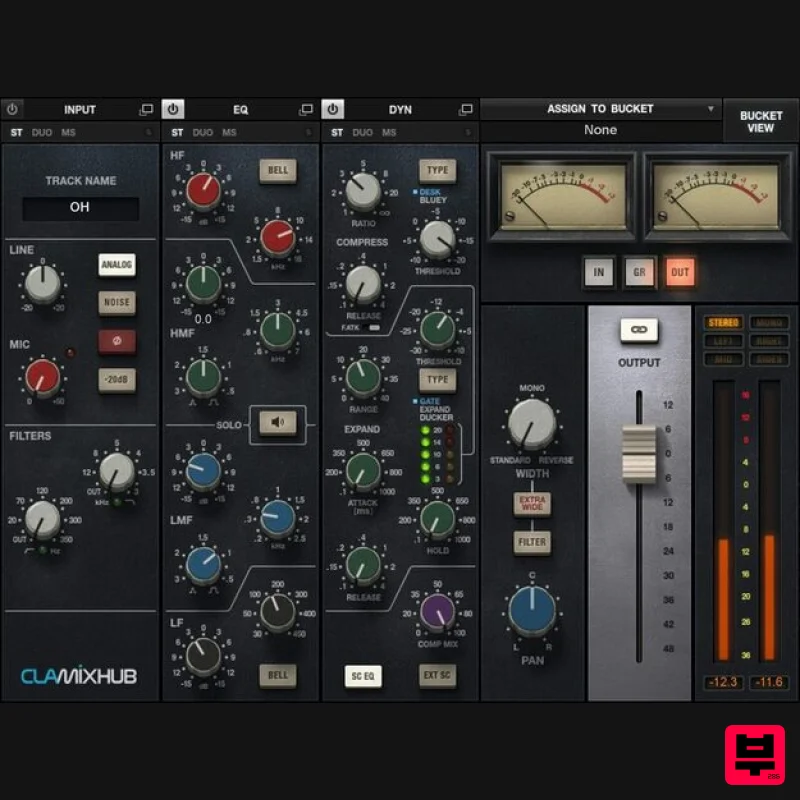The height and width of the screenshot is (800, 800).
Task: Toggle the DYN module power icon
Action: pos(333,109)
